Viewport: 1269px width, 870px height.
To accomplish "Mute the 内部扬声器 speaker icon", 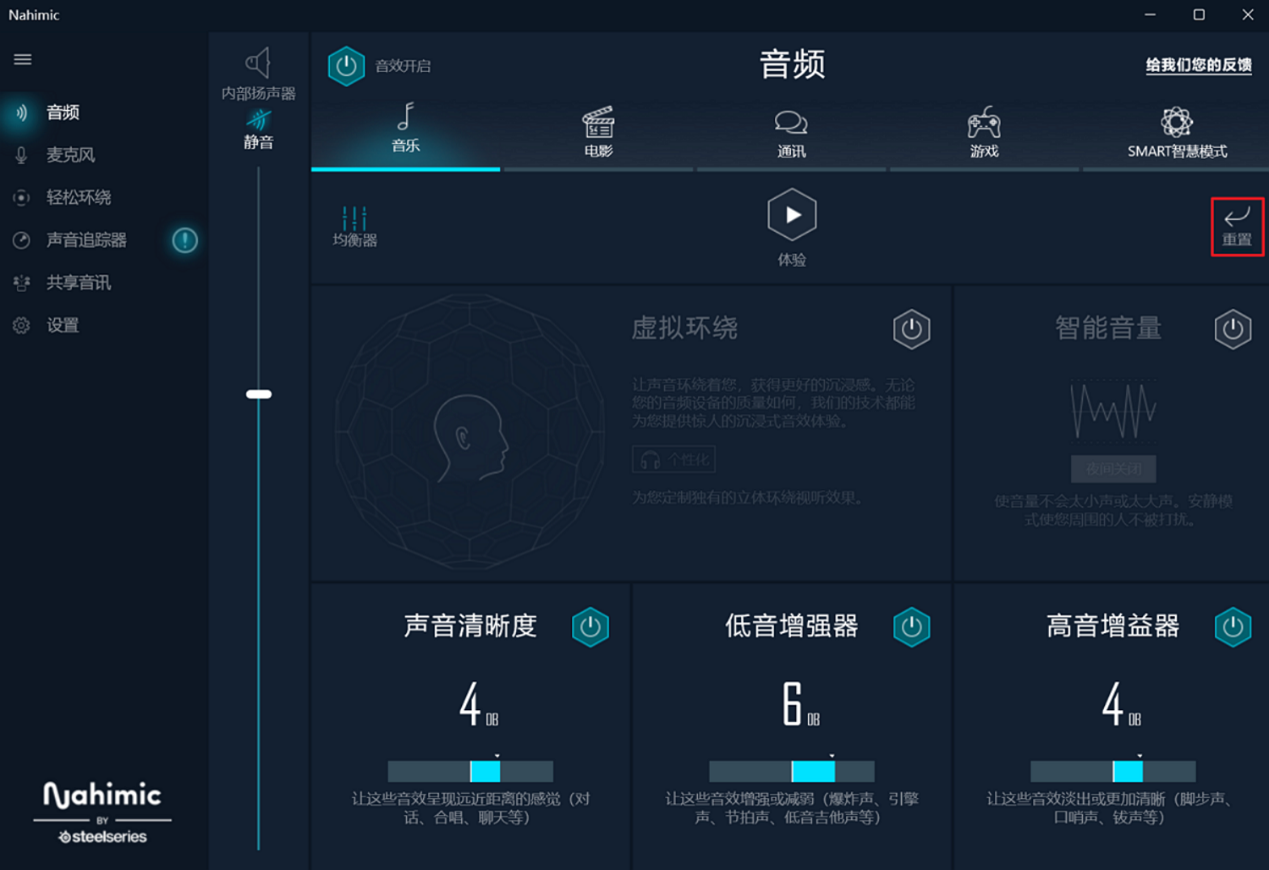I will pos(258,64).
